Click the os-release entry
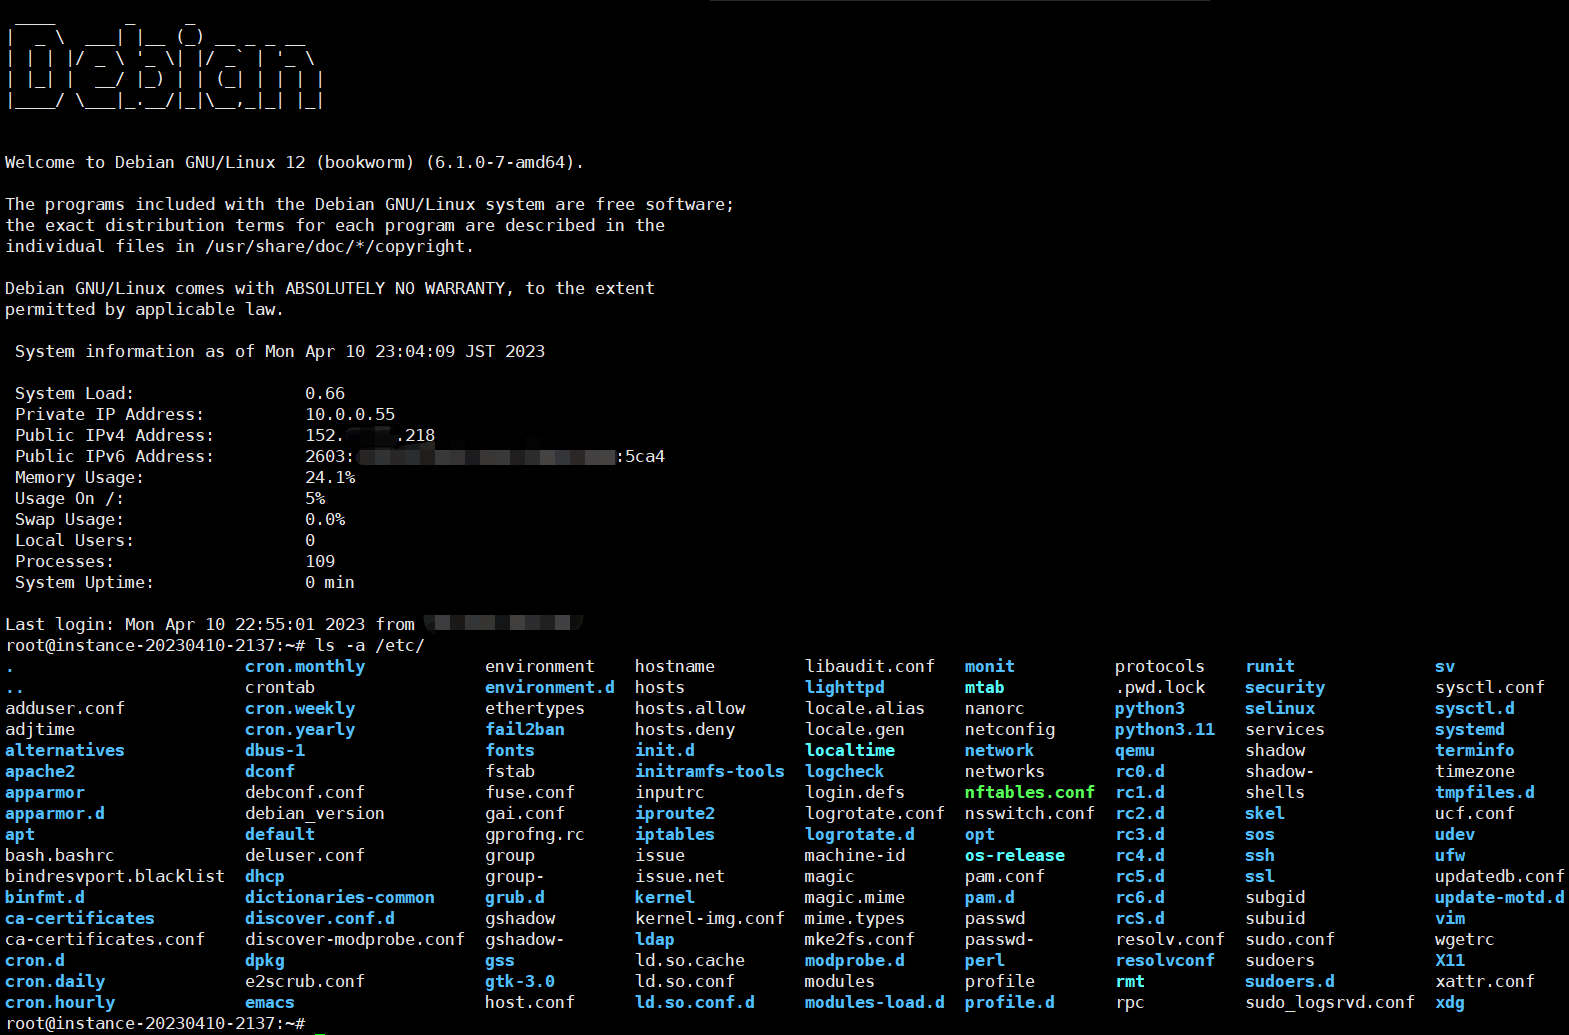The width and height of the screenshot is (1569, 1035). [x=1014, y=855]
